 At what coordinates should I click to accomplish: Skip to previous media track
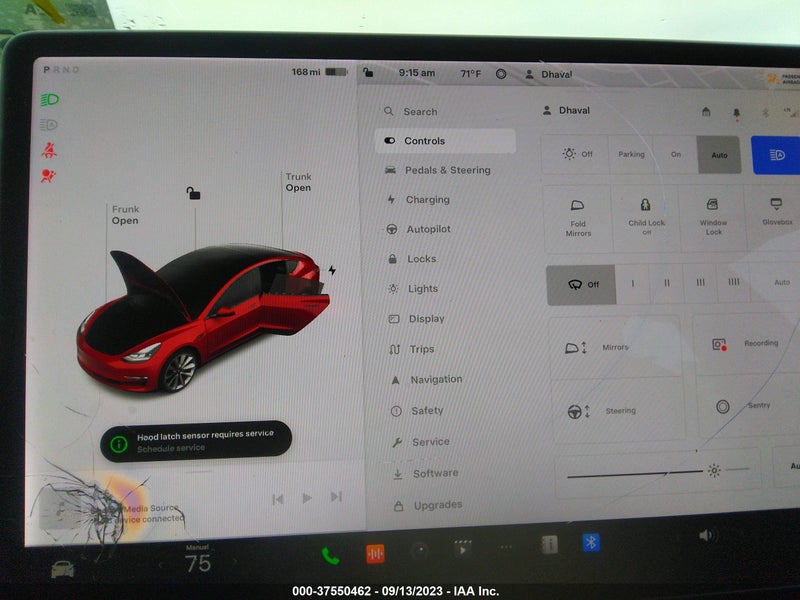tap(278, 499)
